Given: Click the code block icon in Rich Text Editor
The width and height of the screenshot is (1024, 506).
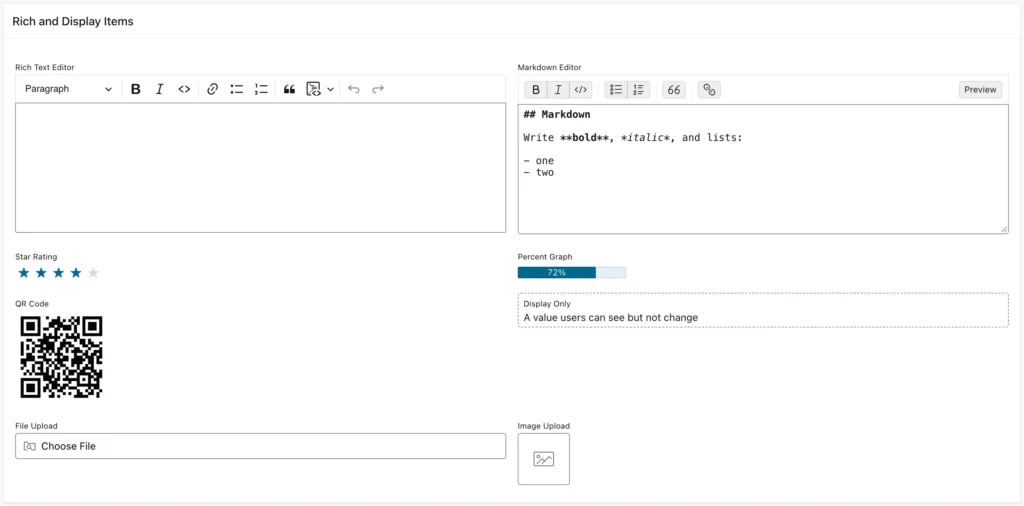Looking at the screenshot, I should 314,89.
